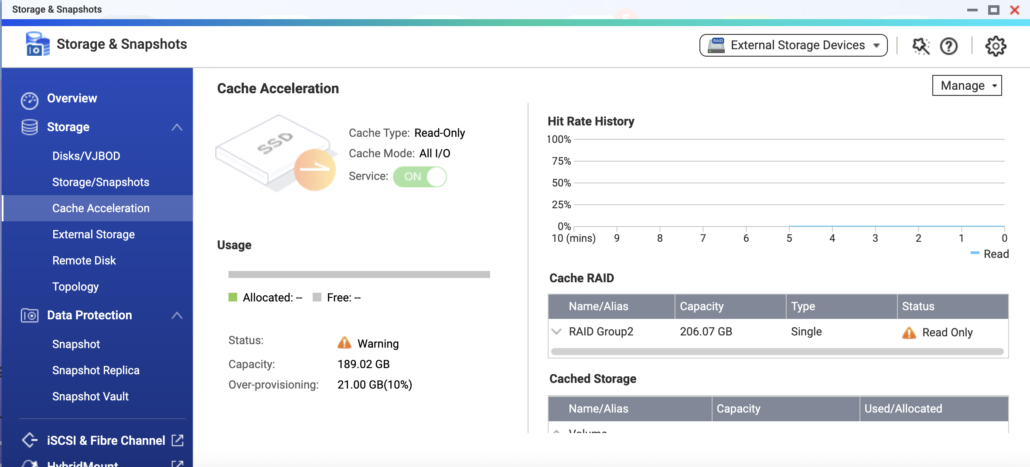Click the Storage database stack icon in the sidebar
Image resolution: width=1030 pixels, height=467 pixels.
(30, 127)
